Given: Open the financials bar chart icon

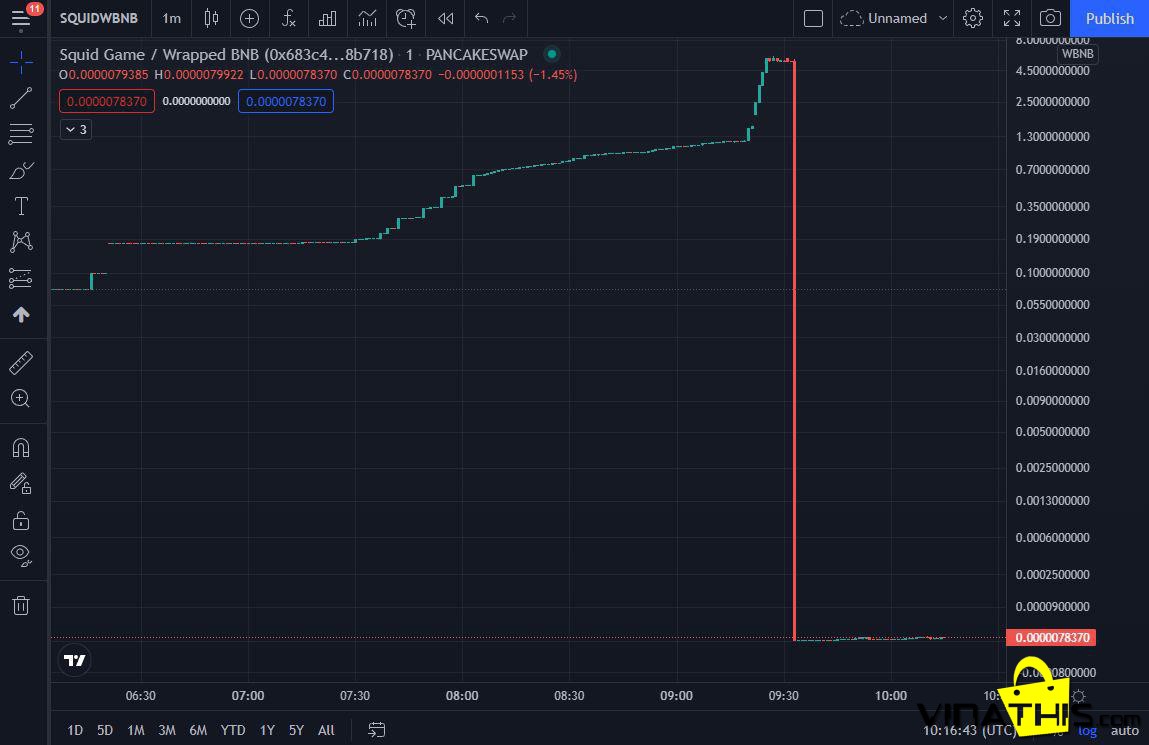Looking at the screenshot, I should pyautogui.click(x=328, y=18).
